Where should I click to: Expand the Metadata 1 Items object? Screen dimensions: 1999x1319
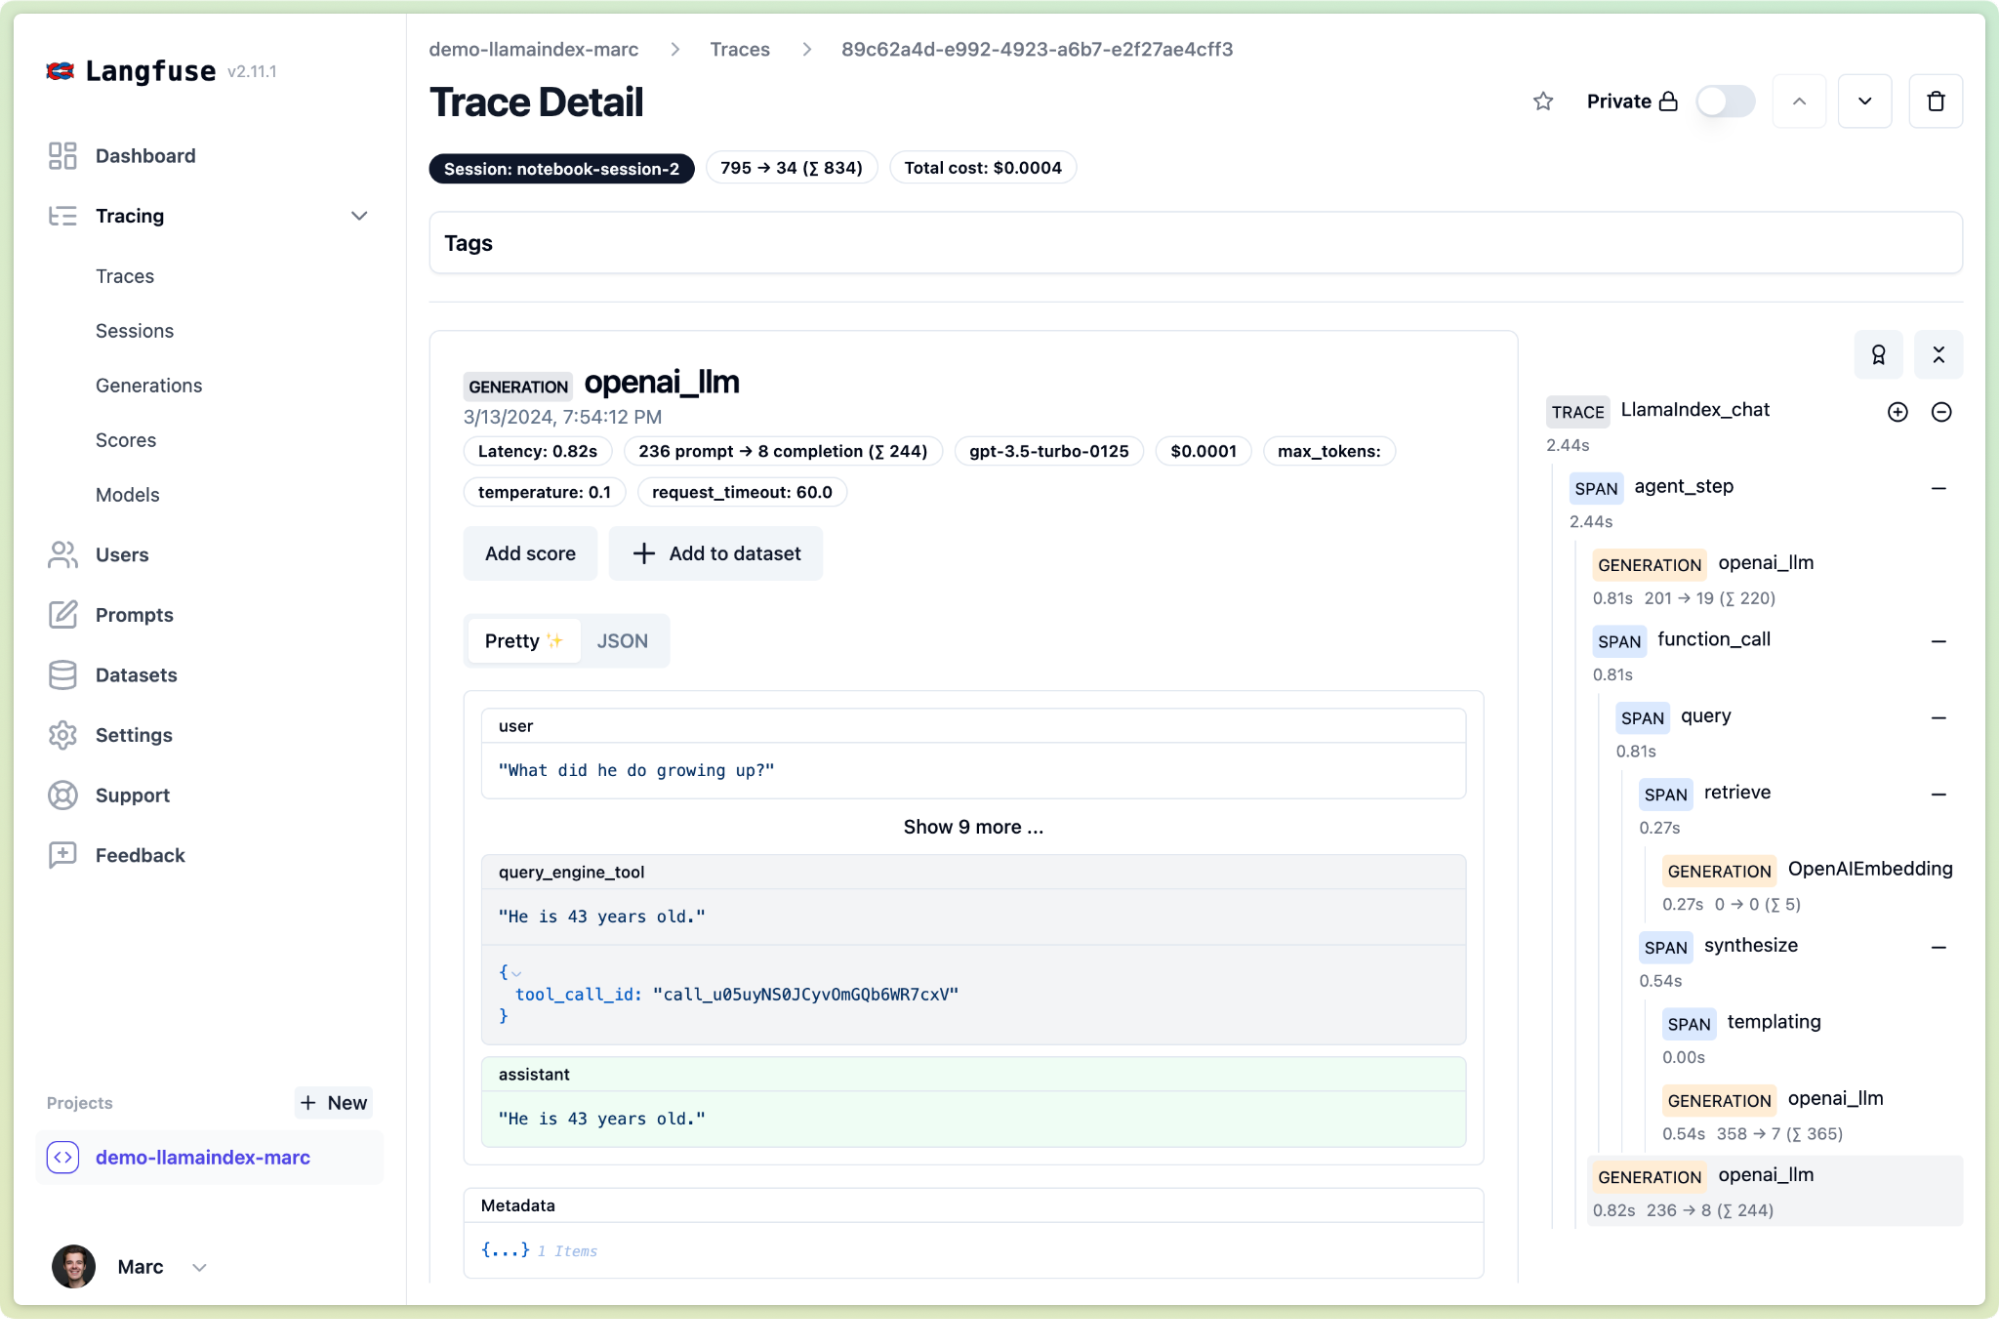click(x=505, y=1250)
